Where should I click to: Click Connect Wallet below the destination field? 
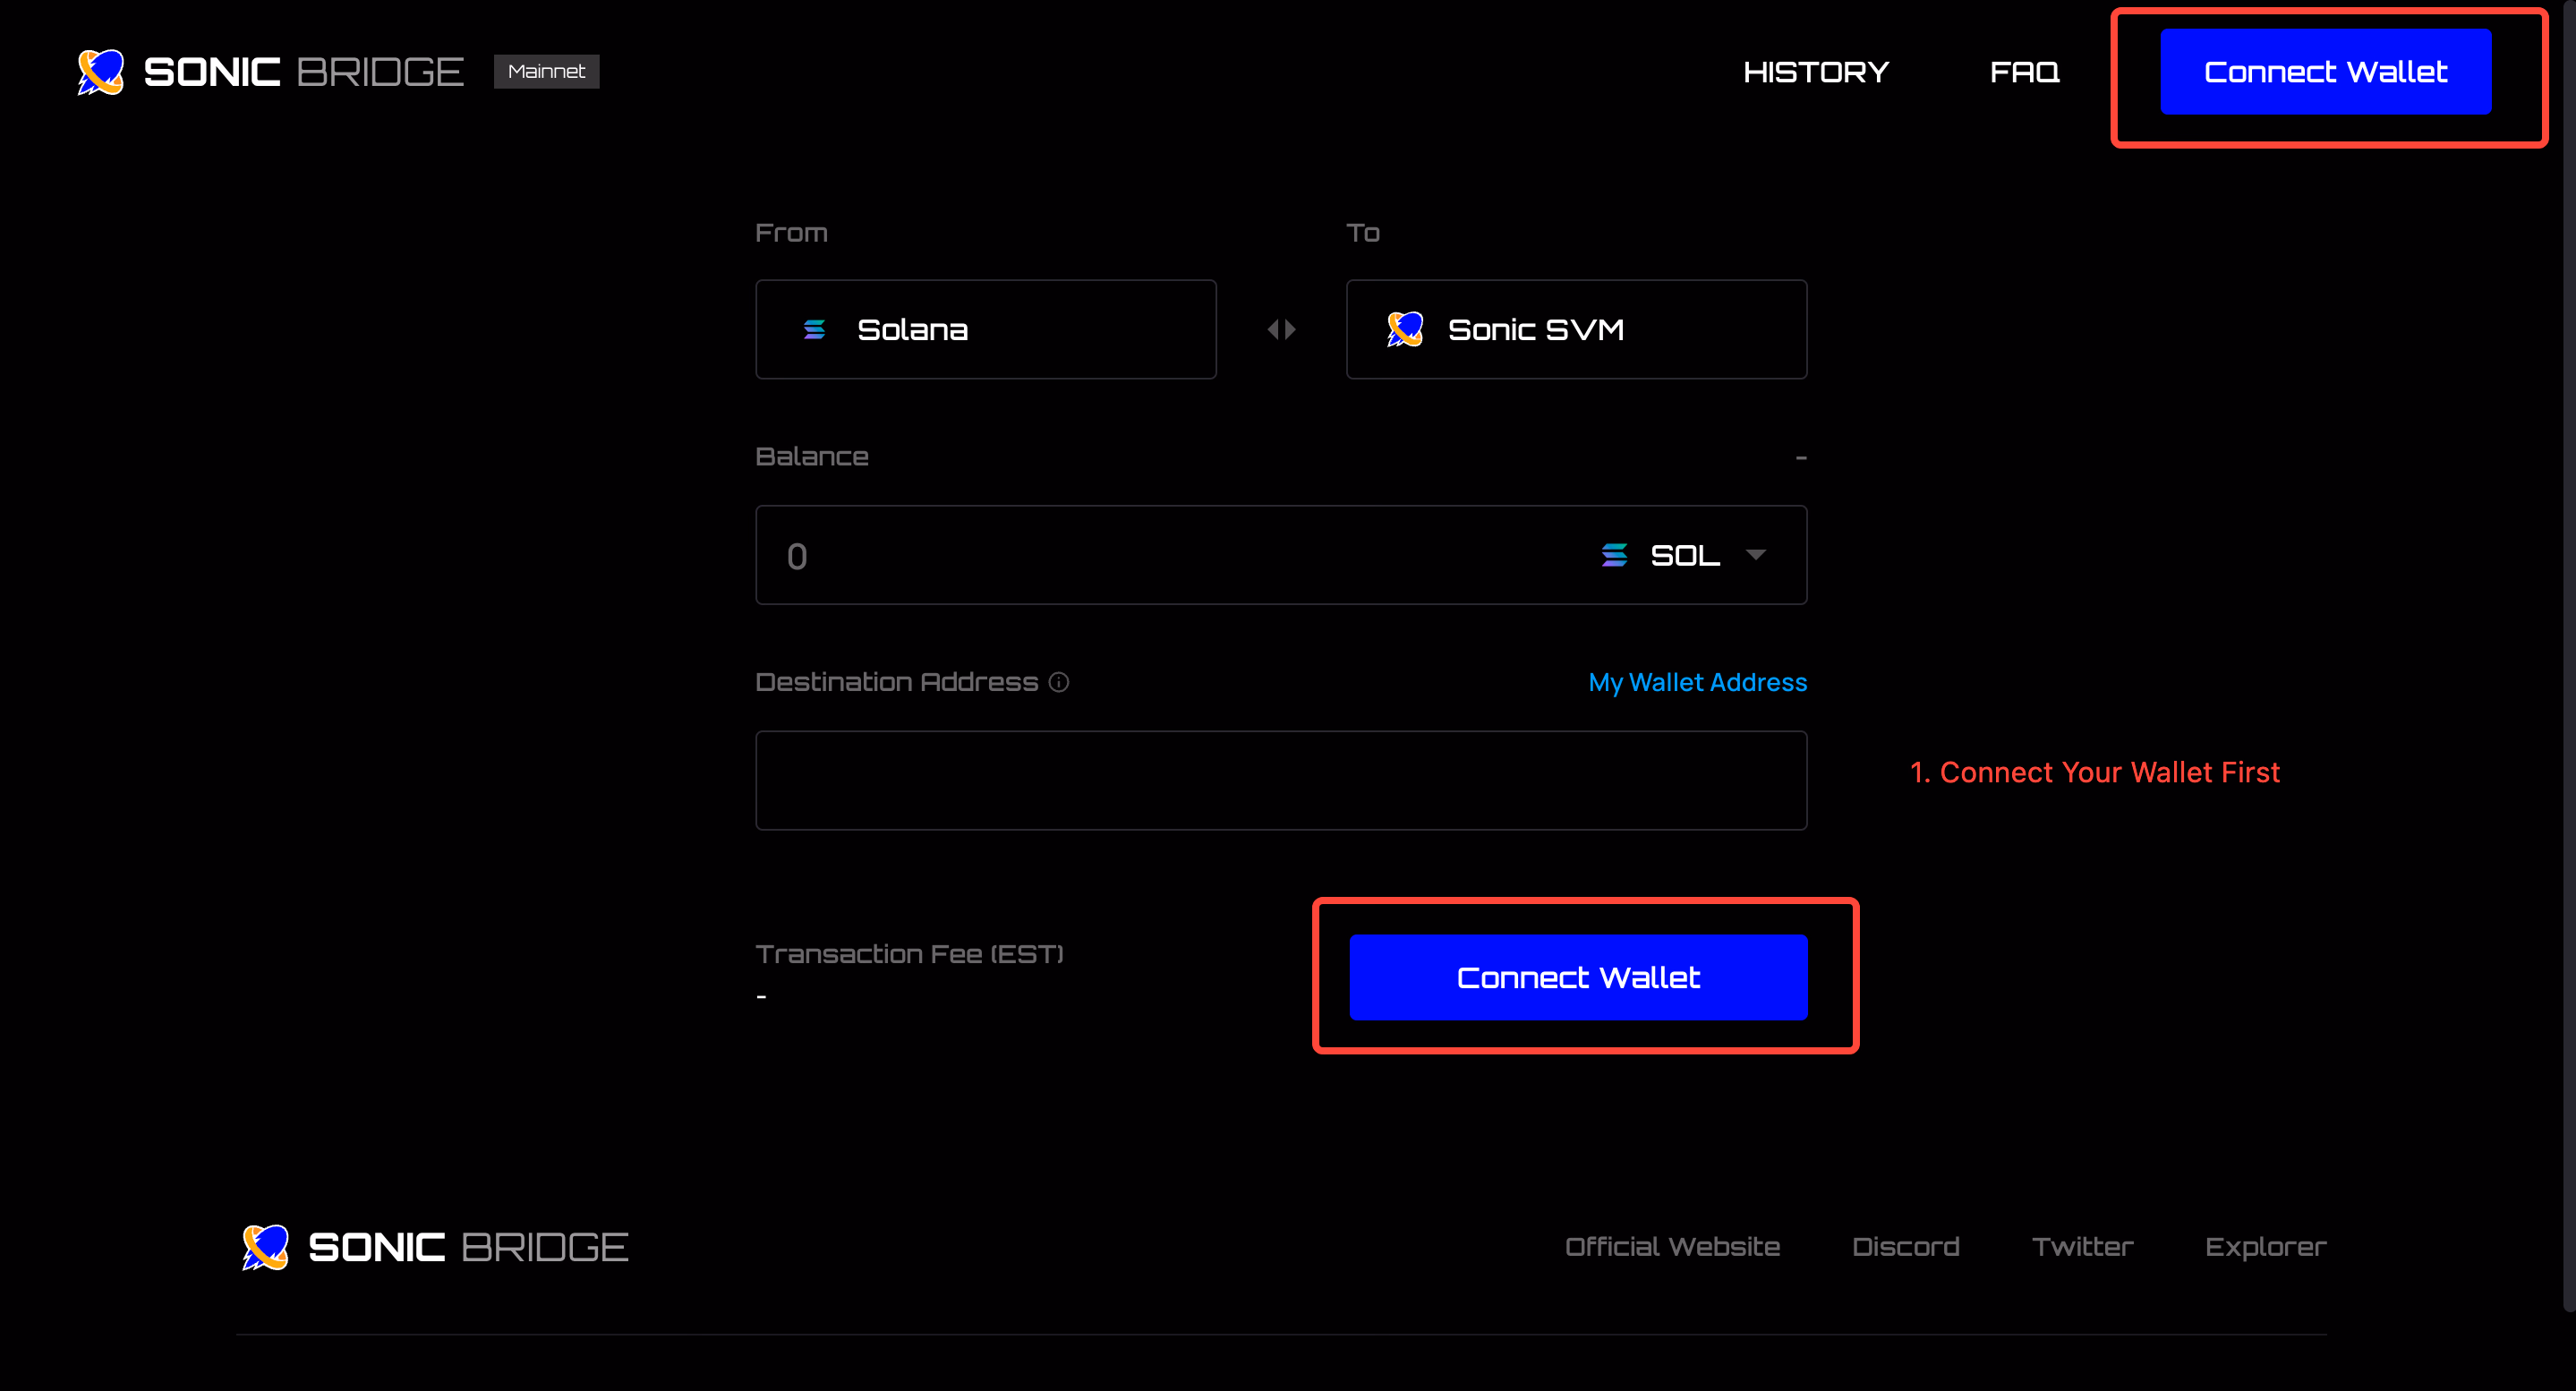click(1578, 977)
